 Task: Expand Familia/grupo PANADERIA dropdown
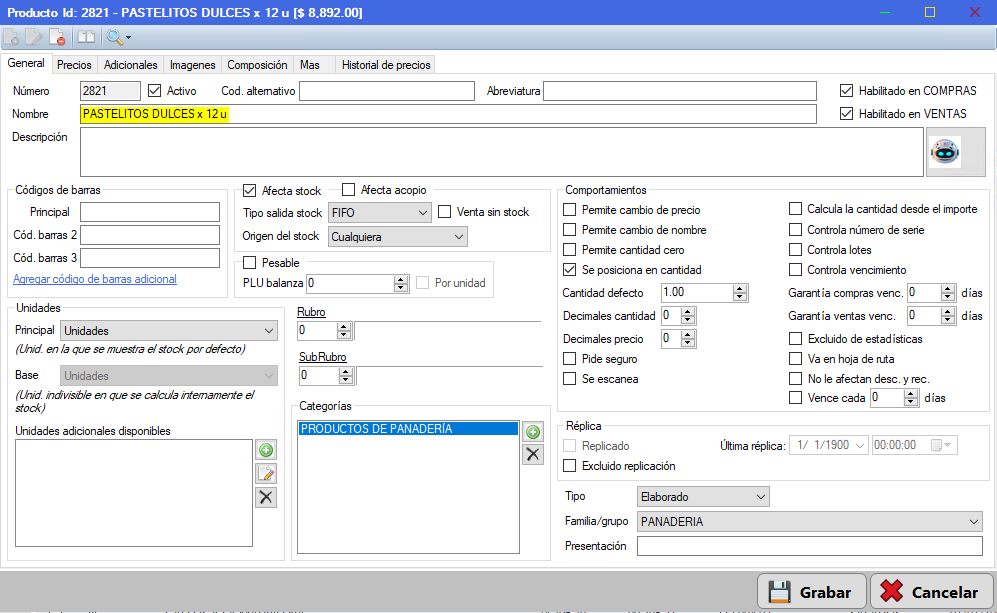tap(809, 521)
